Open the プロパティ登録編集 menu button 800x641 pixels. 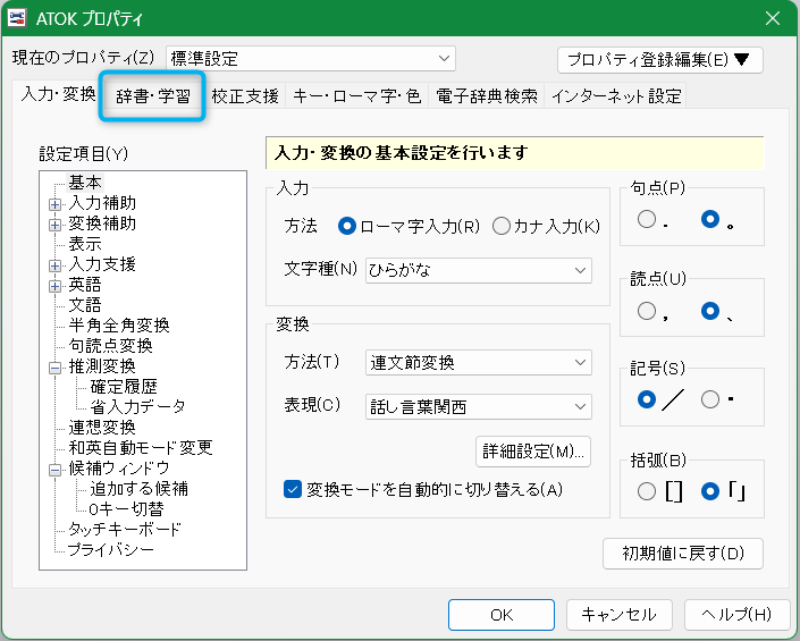(660, 60)
